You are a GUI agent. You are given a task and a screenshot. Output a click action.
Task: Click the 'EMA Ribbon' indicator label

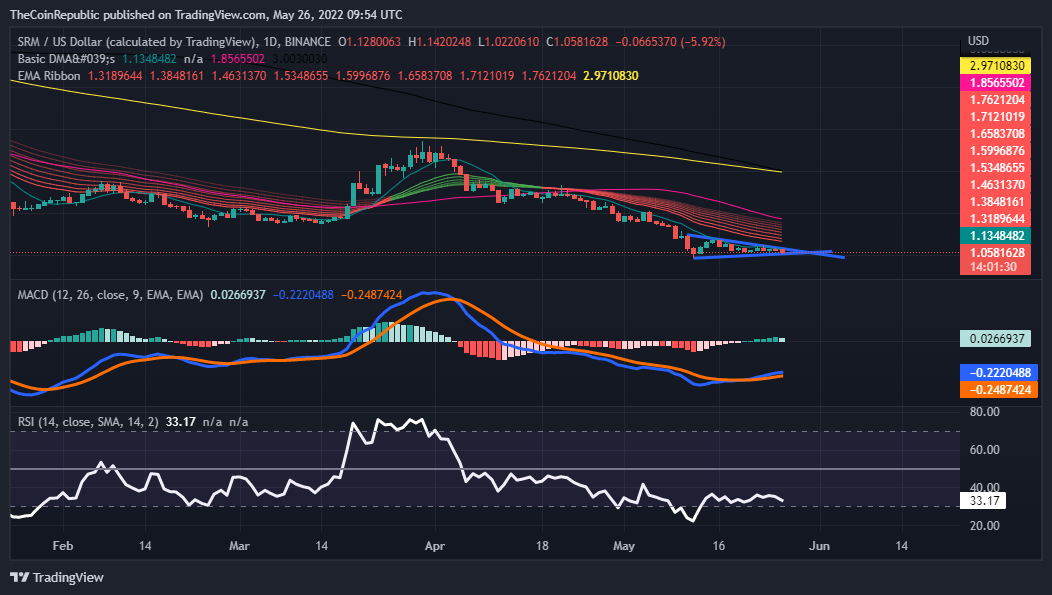[49, 76]
